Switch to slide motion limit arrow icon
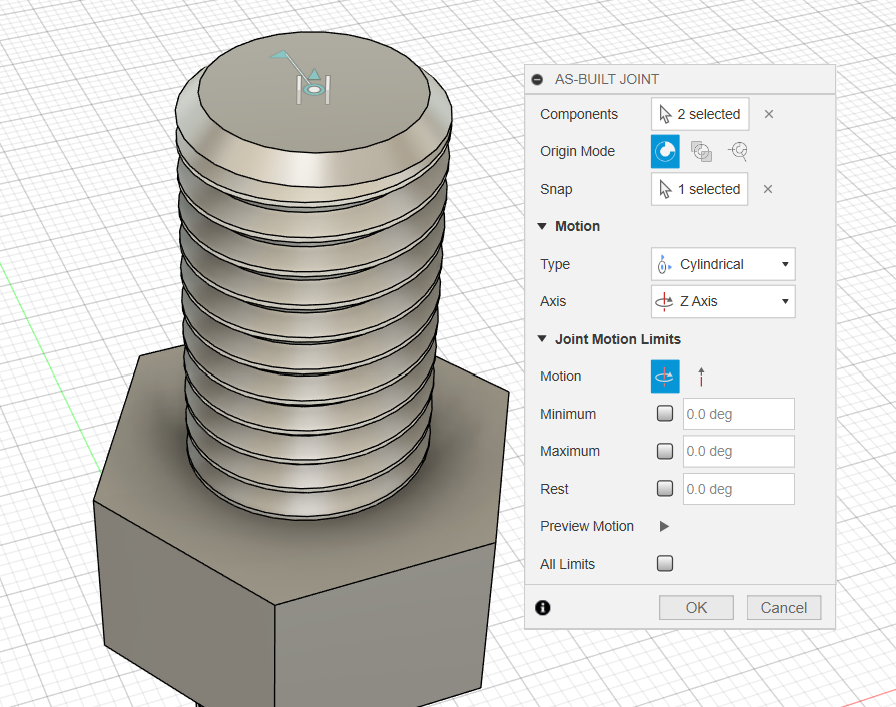 (702, 376)
